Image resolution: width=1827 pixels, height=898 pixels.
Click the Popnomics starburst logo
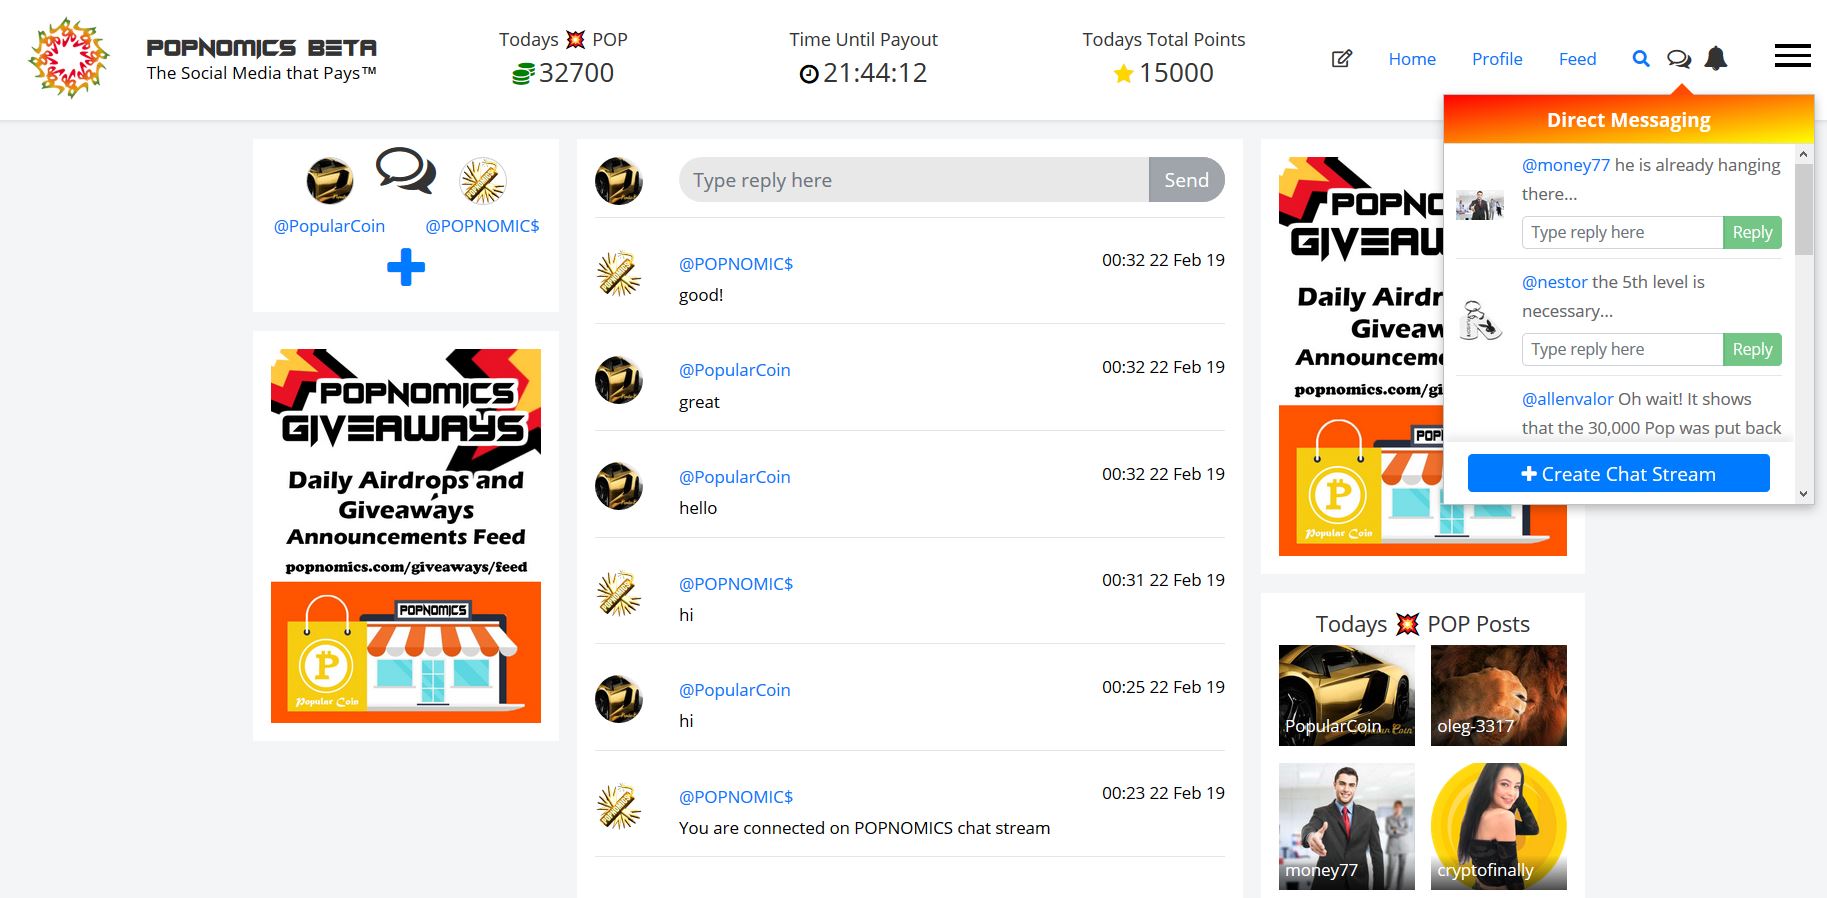pyautogui.click(x=69, y=58)
